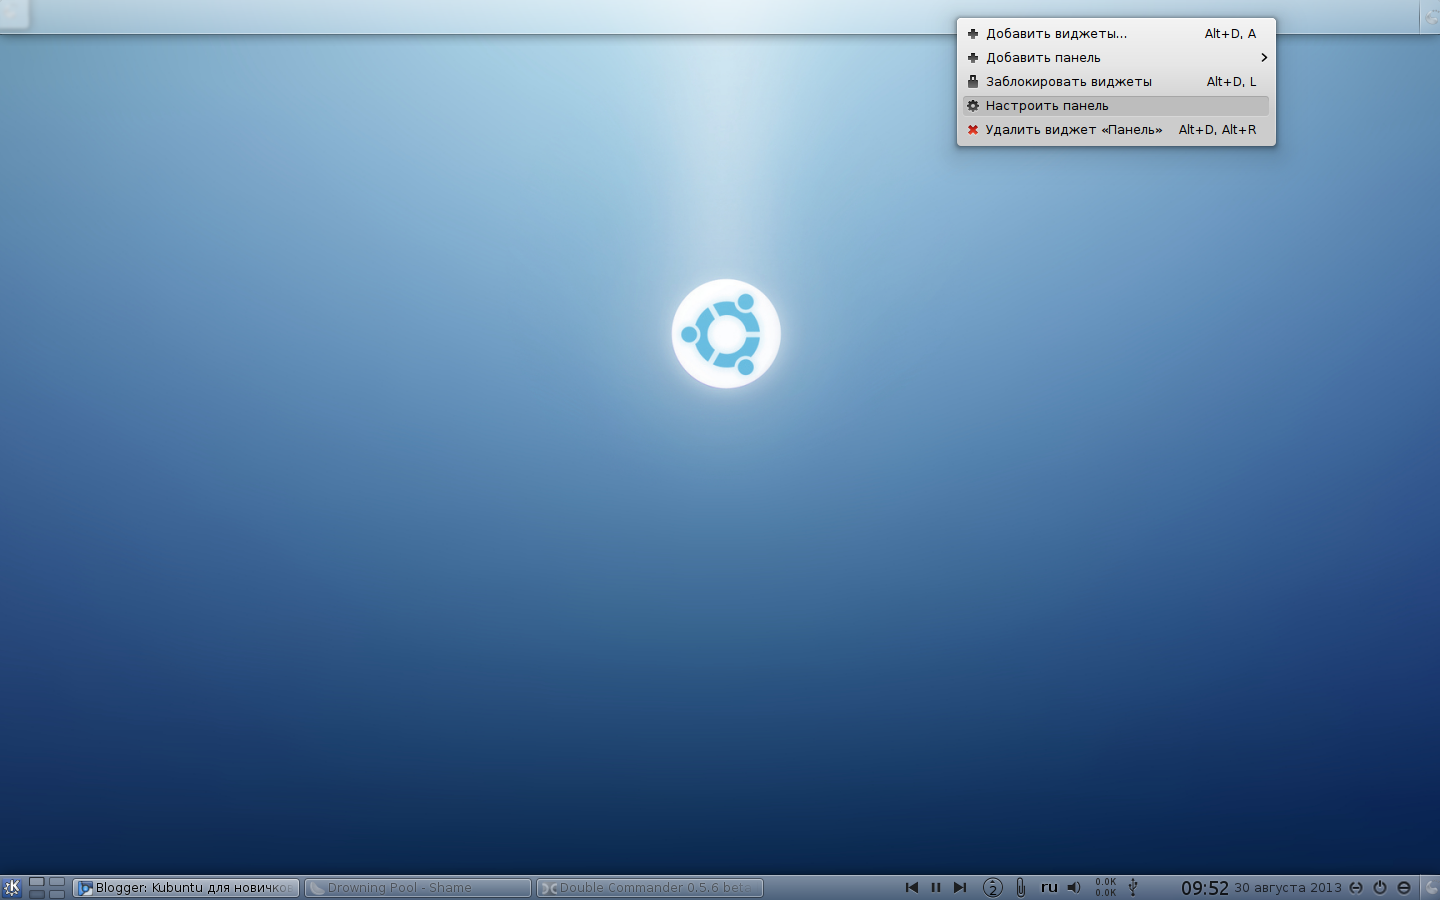Click gear icon beside Настроить панель
This screenshot has height=900, width=1440.
coord(973,105)
